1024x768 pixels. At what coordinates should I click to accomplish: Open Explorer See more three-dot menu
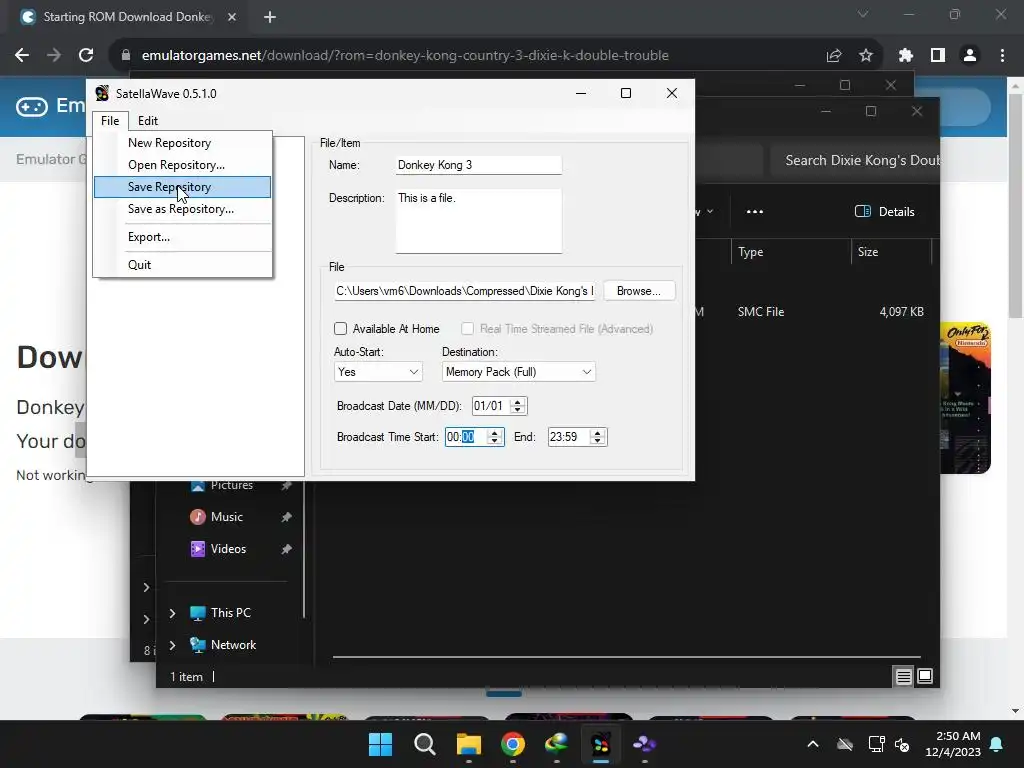tap(754, 212)
